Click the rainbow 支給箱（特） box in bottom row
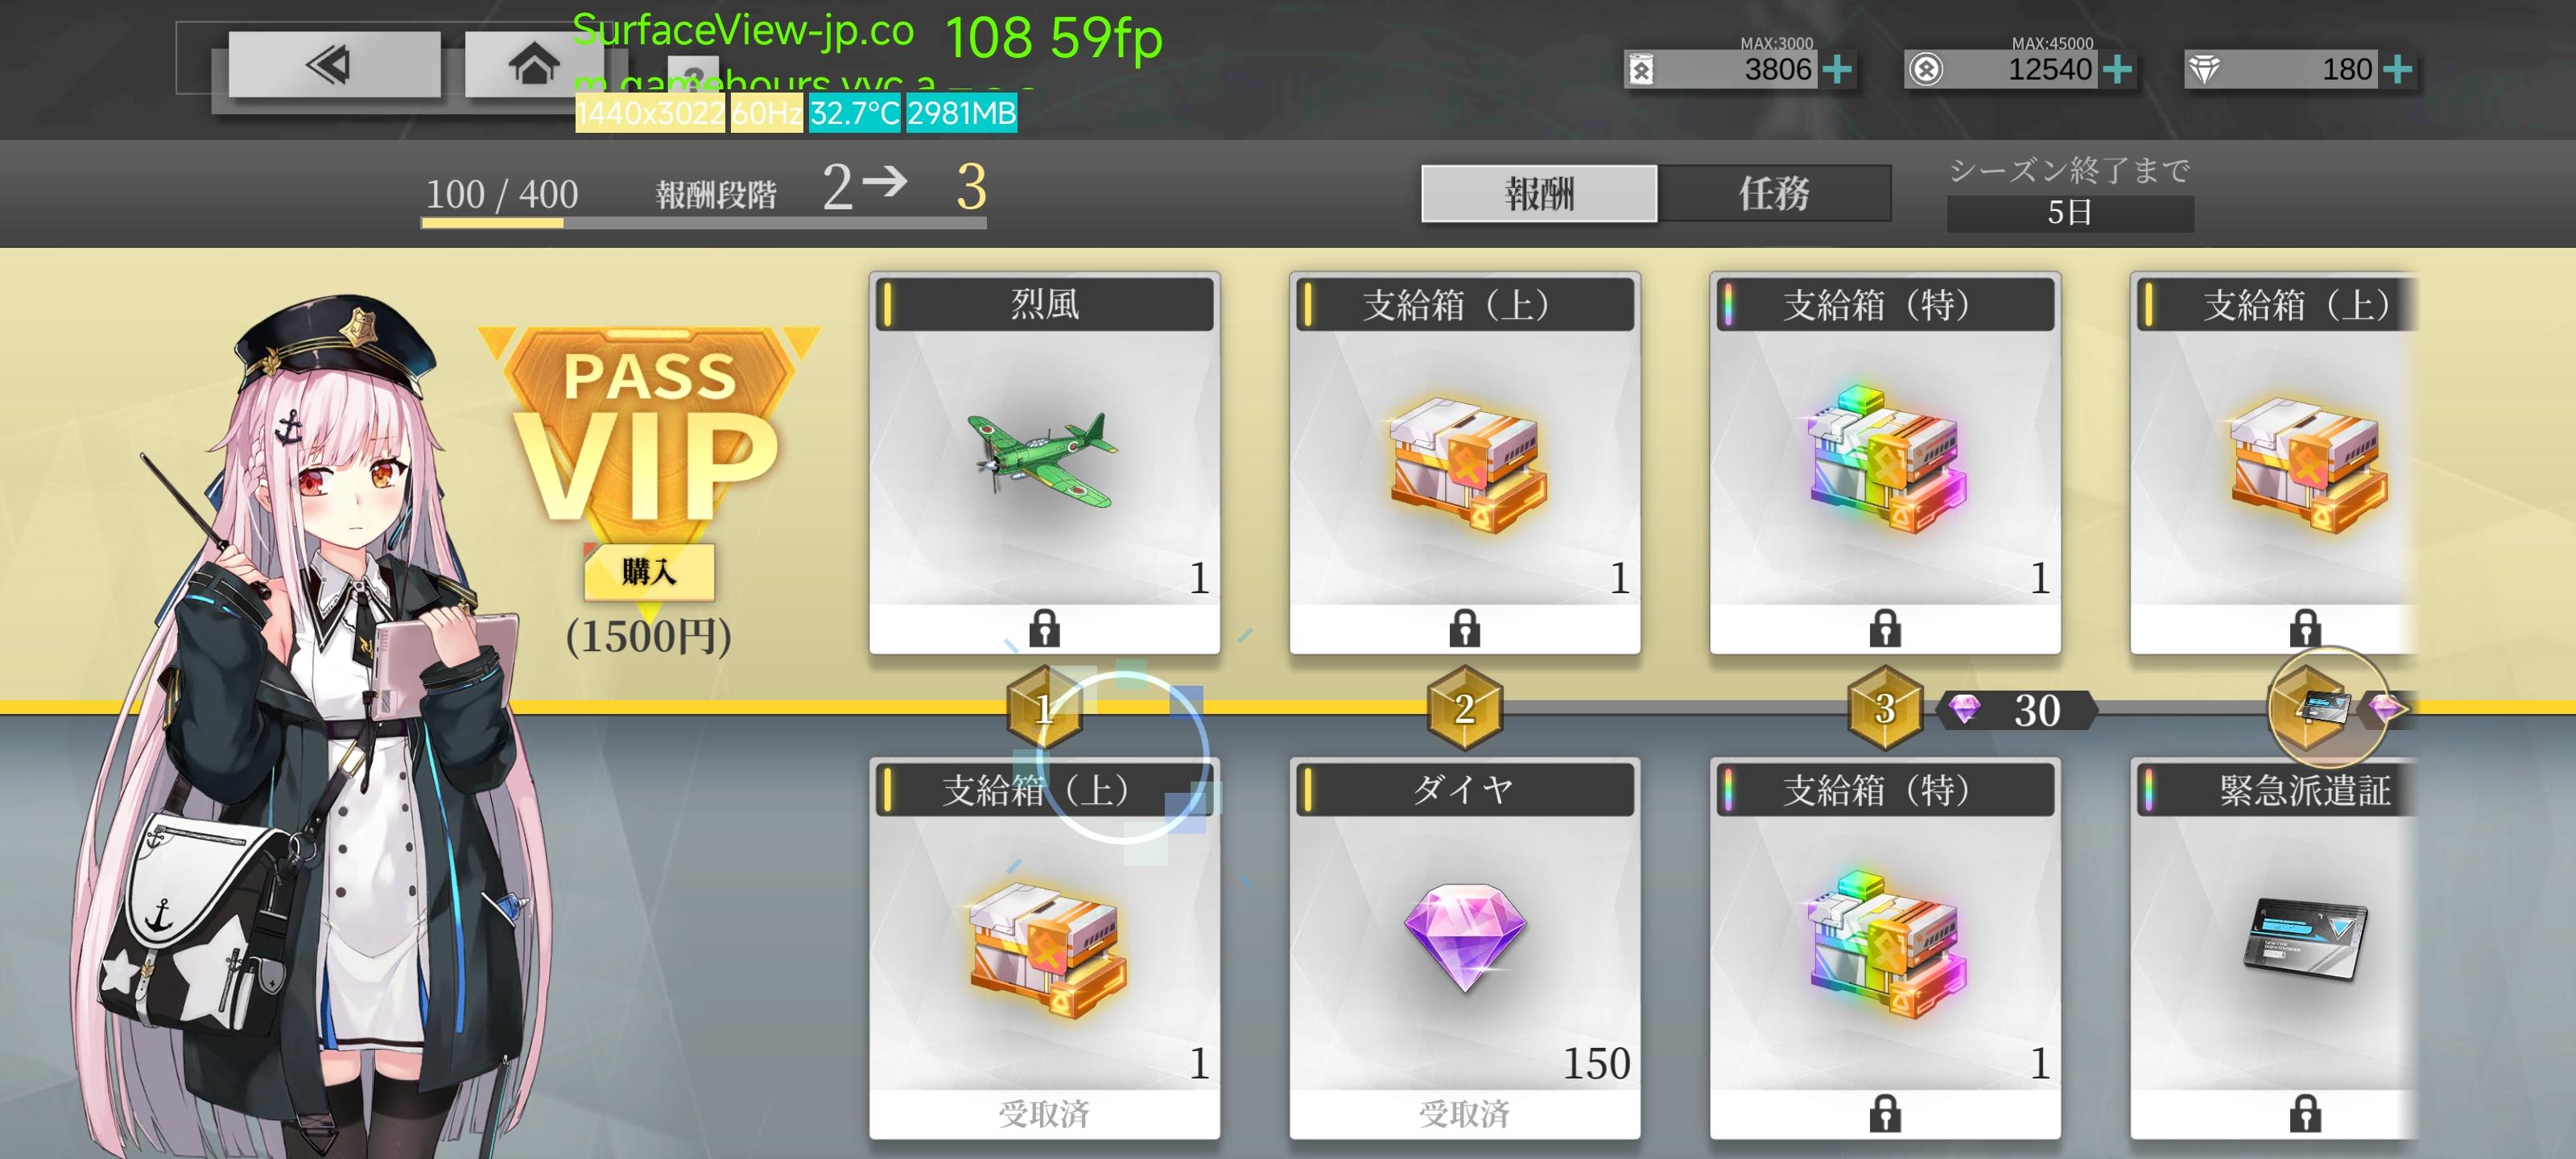The height and width of the screenshot is (1159, 2576). point(1885,948)
